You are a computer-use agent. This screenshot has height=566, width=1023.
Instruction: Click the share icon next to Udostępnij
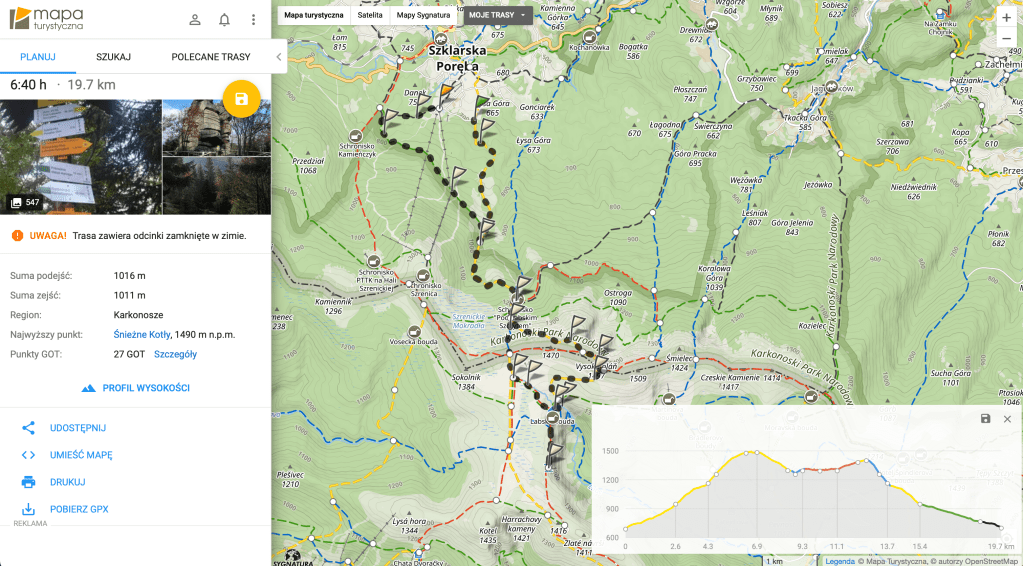[29, 428]
